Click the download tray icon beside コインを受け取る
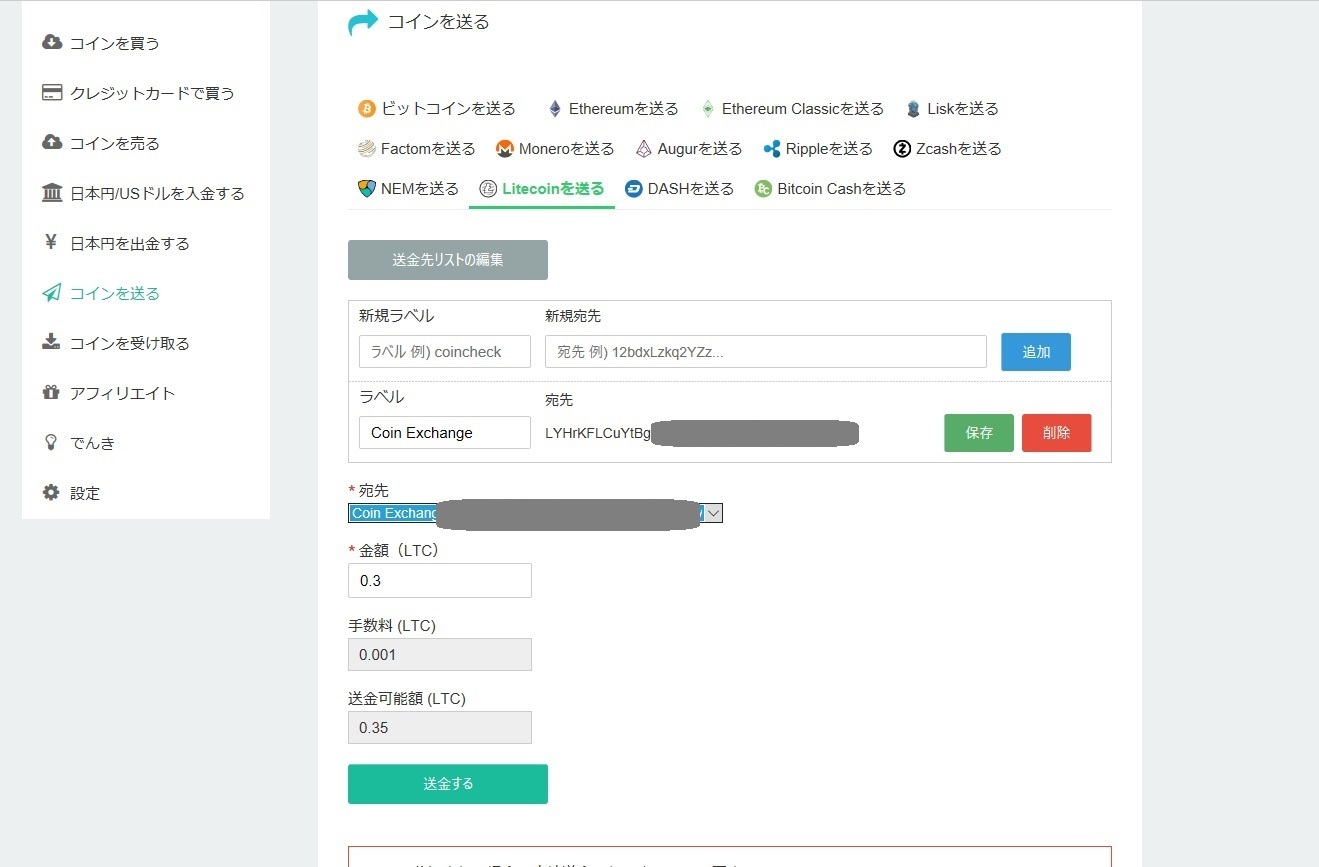 pyautogui.click(x=51, y=342)
